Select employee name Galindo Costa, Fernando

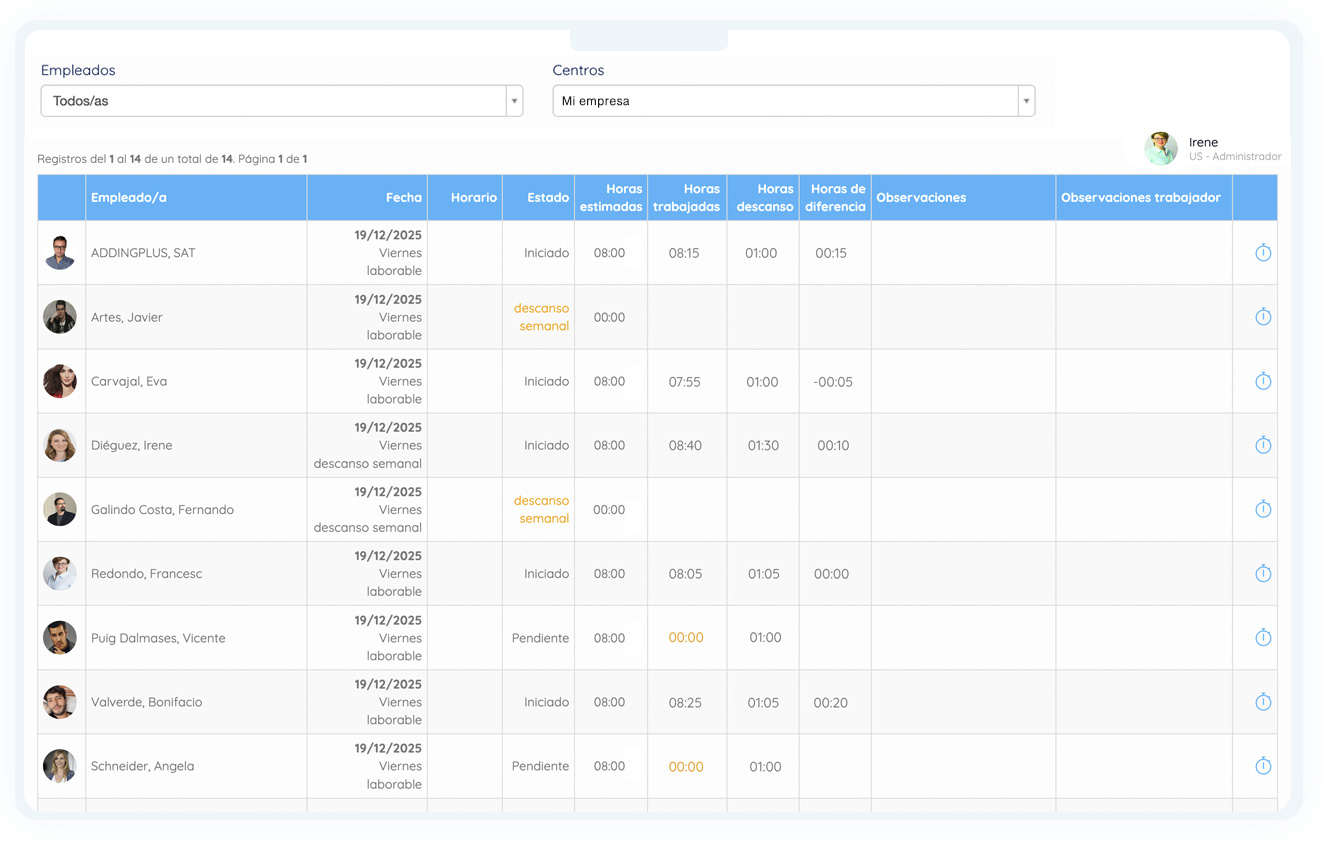click(x=162, y=509)
